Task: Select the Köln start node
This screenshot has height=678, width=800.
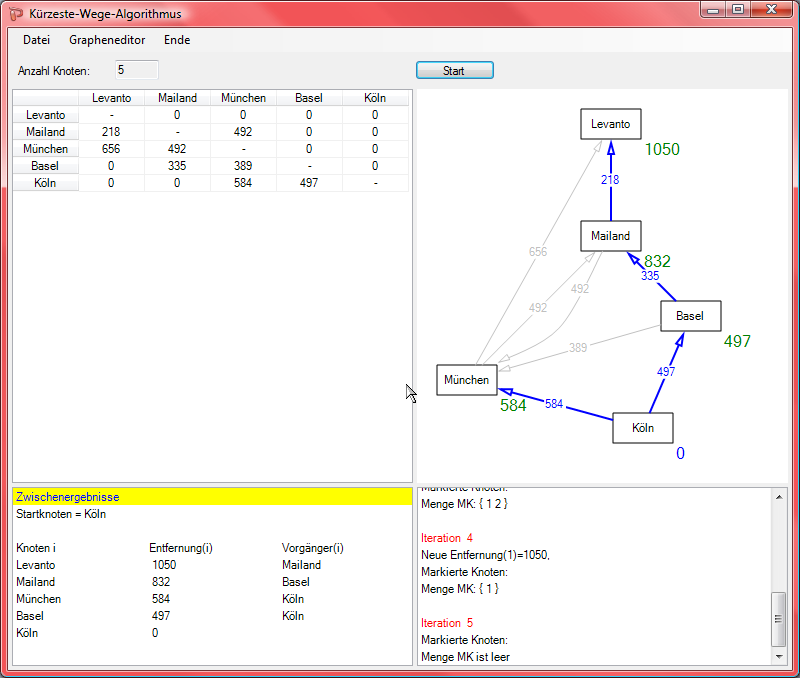Action: pos(642,428)
